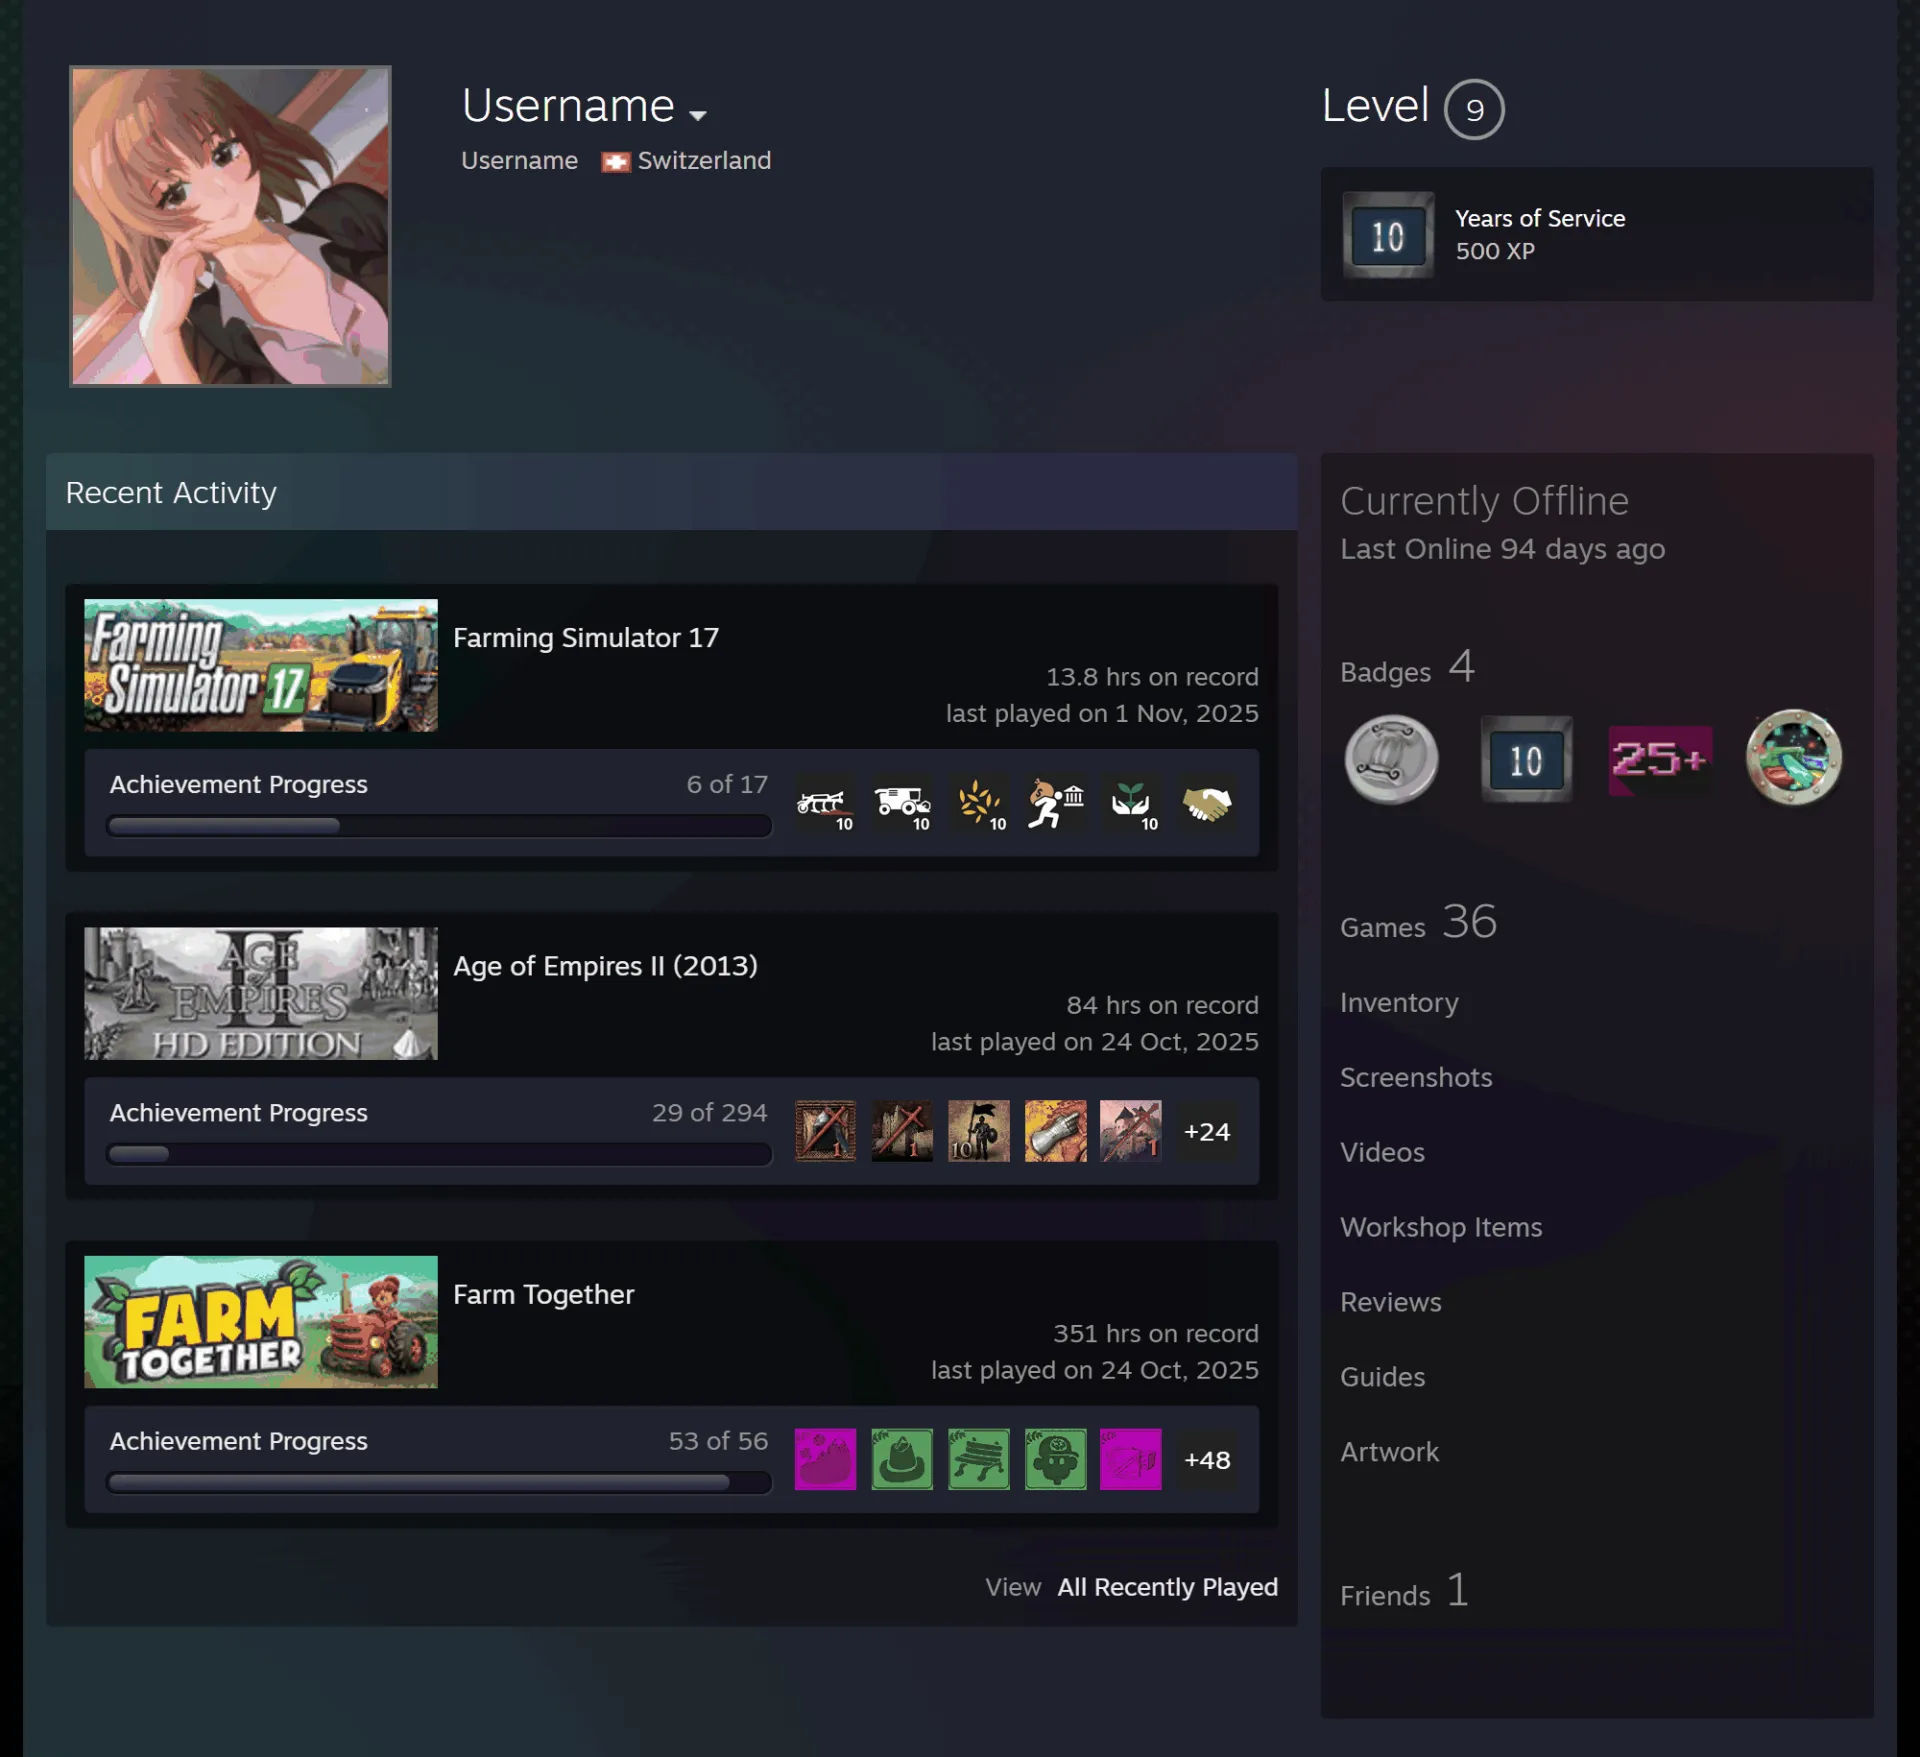This screenshot has height=1757, width=1920.
Task: Click the Farm Together achievement progress bar
Action: point(439,1482)
